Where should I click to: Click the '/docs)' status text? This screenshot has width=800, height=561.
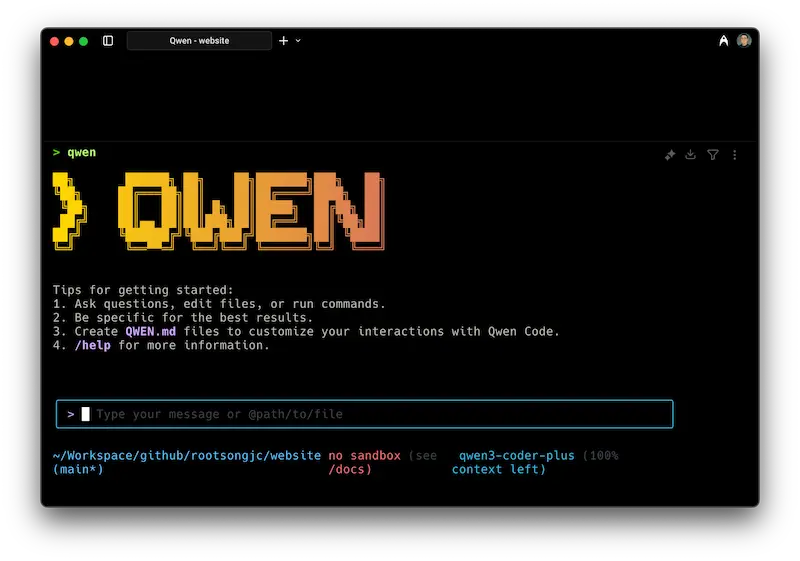350,469
